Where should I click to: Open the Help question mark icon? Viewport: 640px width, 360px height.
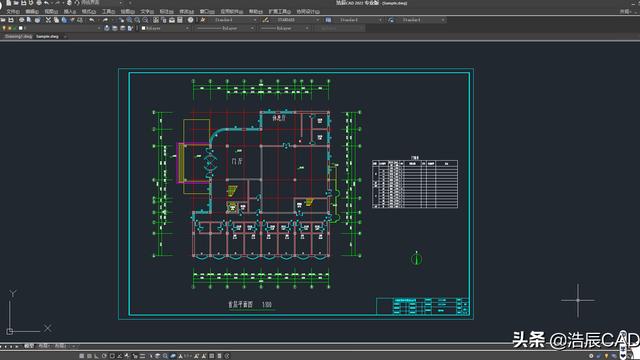(191, 20)
